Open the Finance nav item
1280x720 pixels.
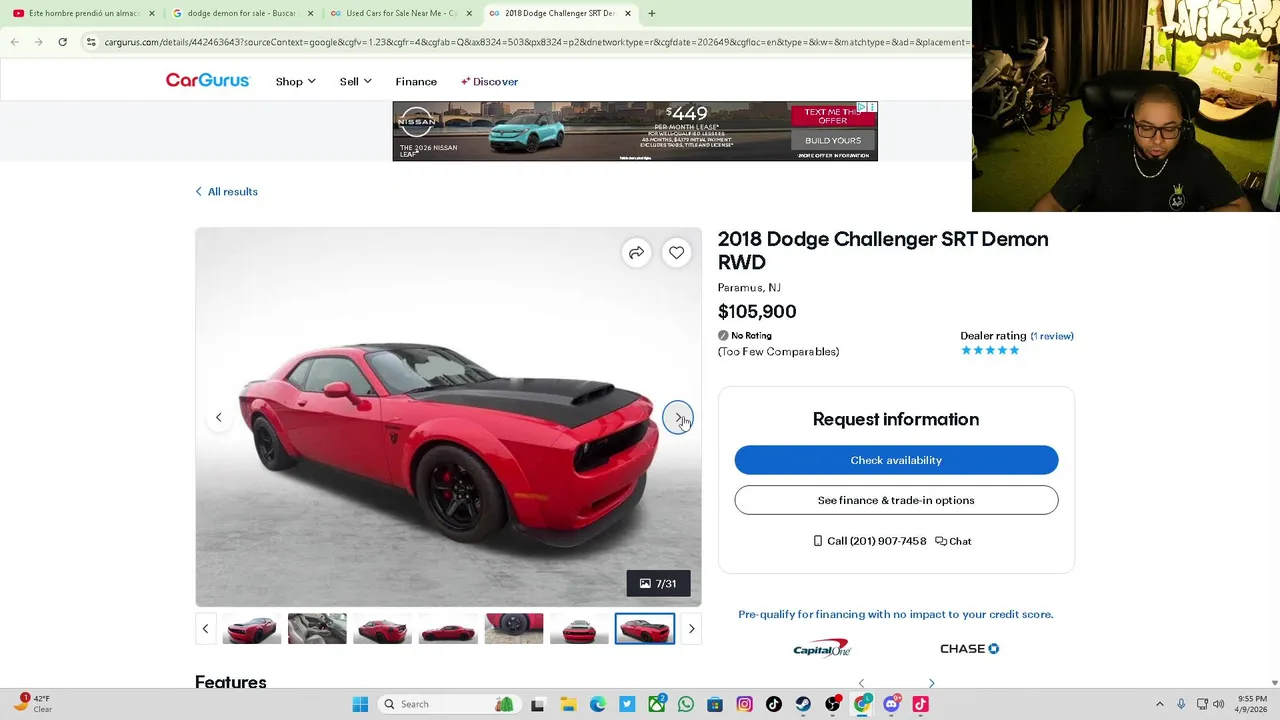(x=416, y=81)
